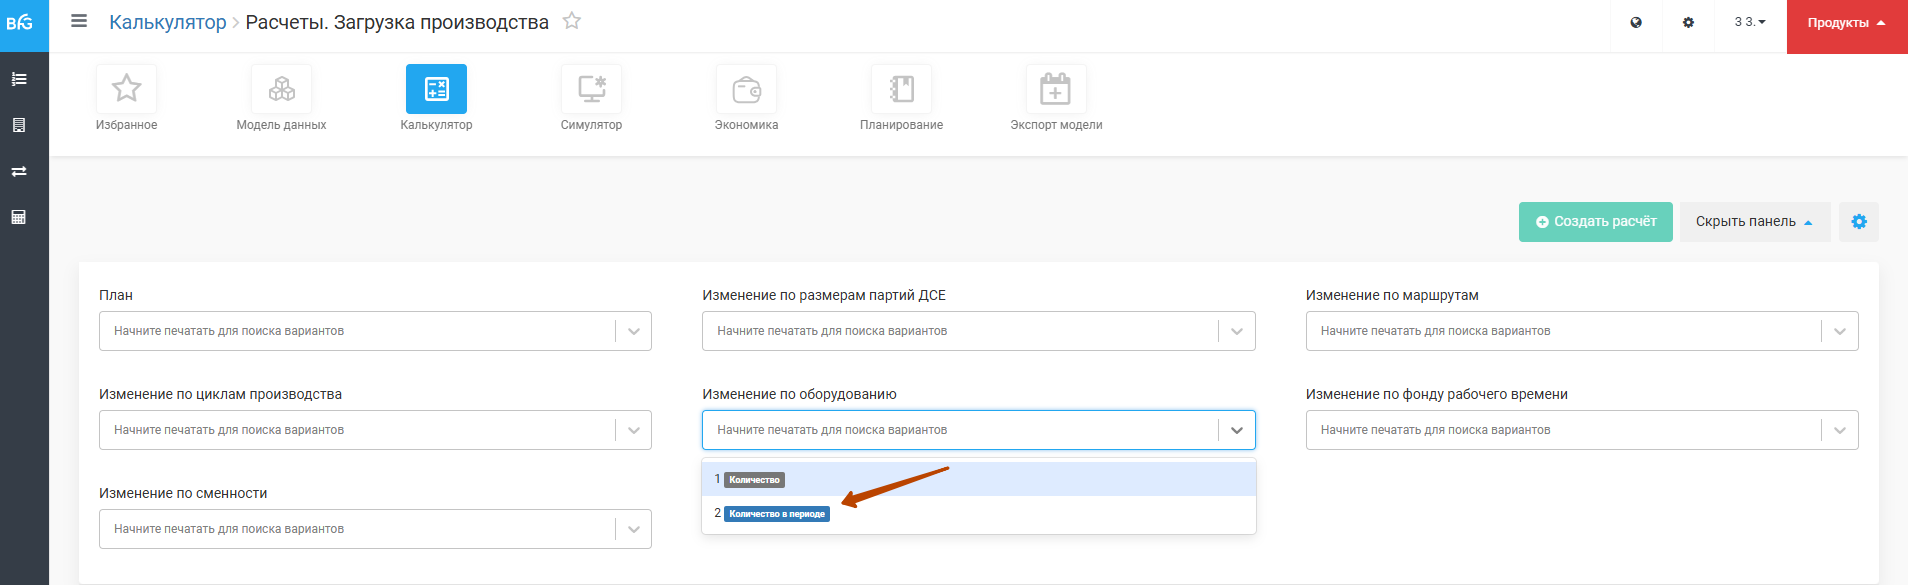Open Экономика section
The height and width of the screenshot is (585, 1908).
pos(746,98)
